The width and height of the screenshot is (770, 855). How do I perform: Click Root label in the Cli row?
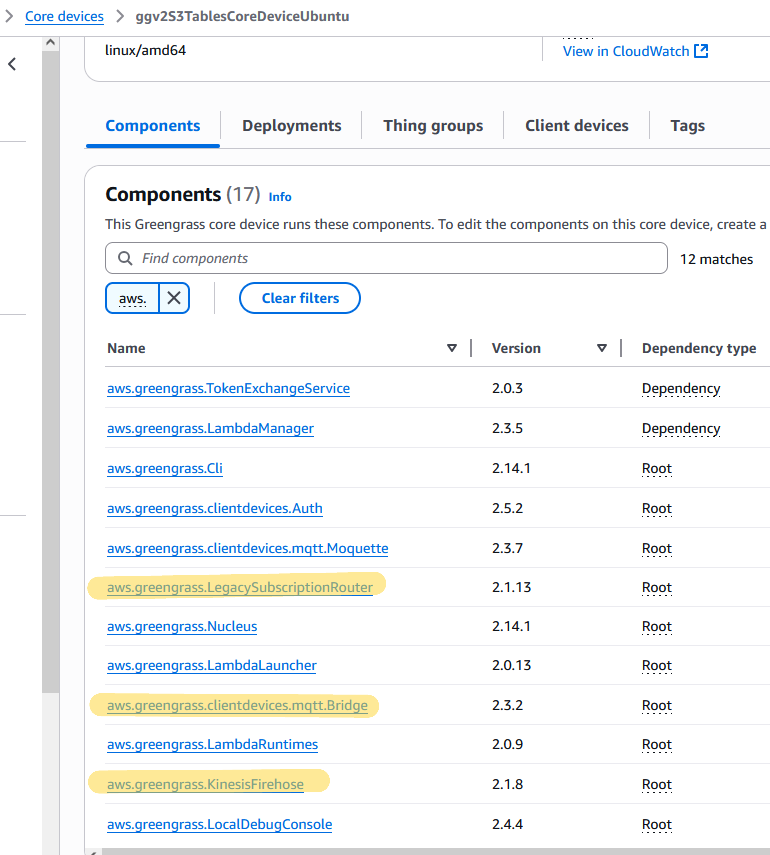657,468
